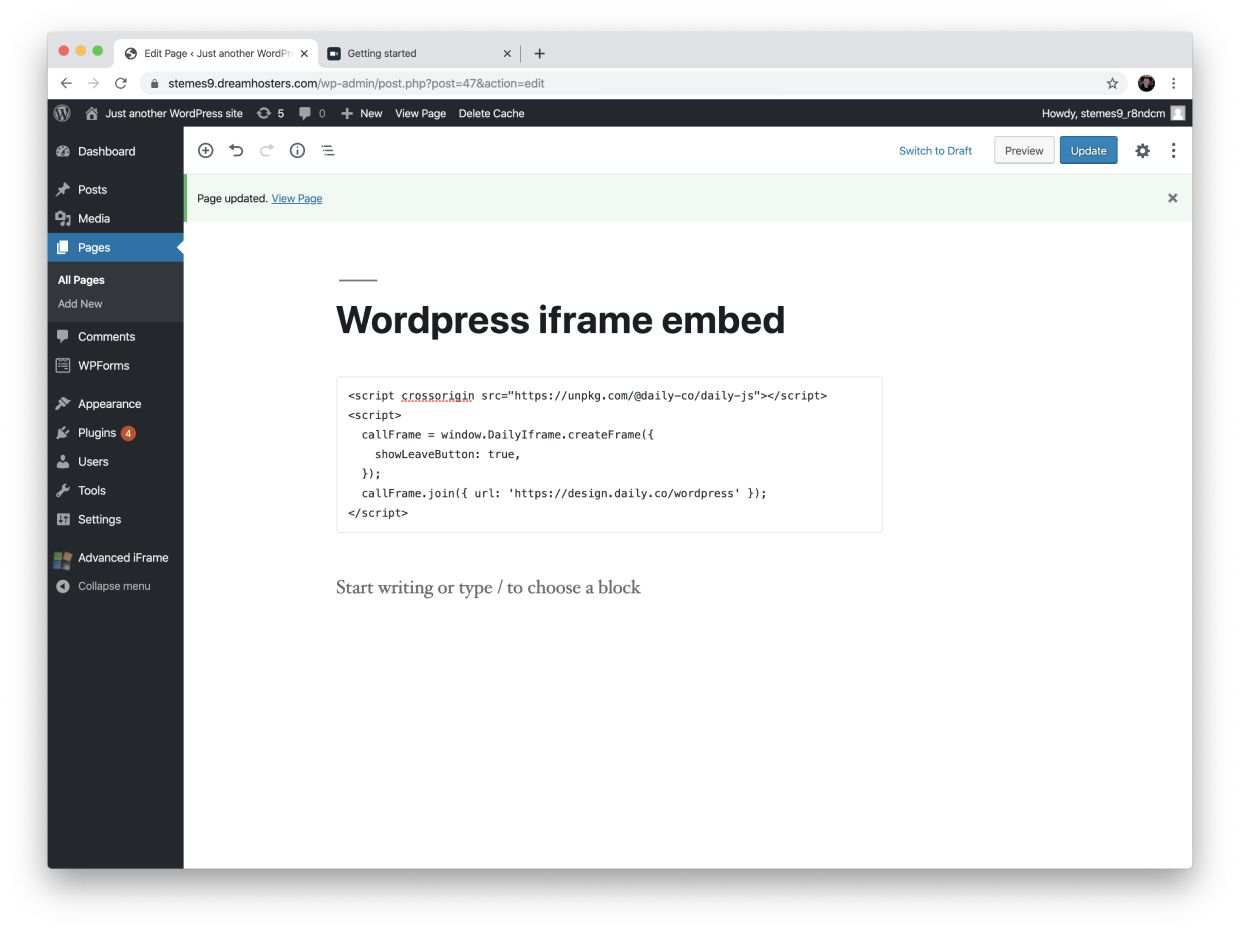Click the user avatar in admin bar
Viewport: 1240px width, 932px height.
[1178, 113]
